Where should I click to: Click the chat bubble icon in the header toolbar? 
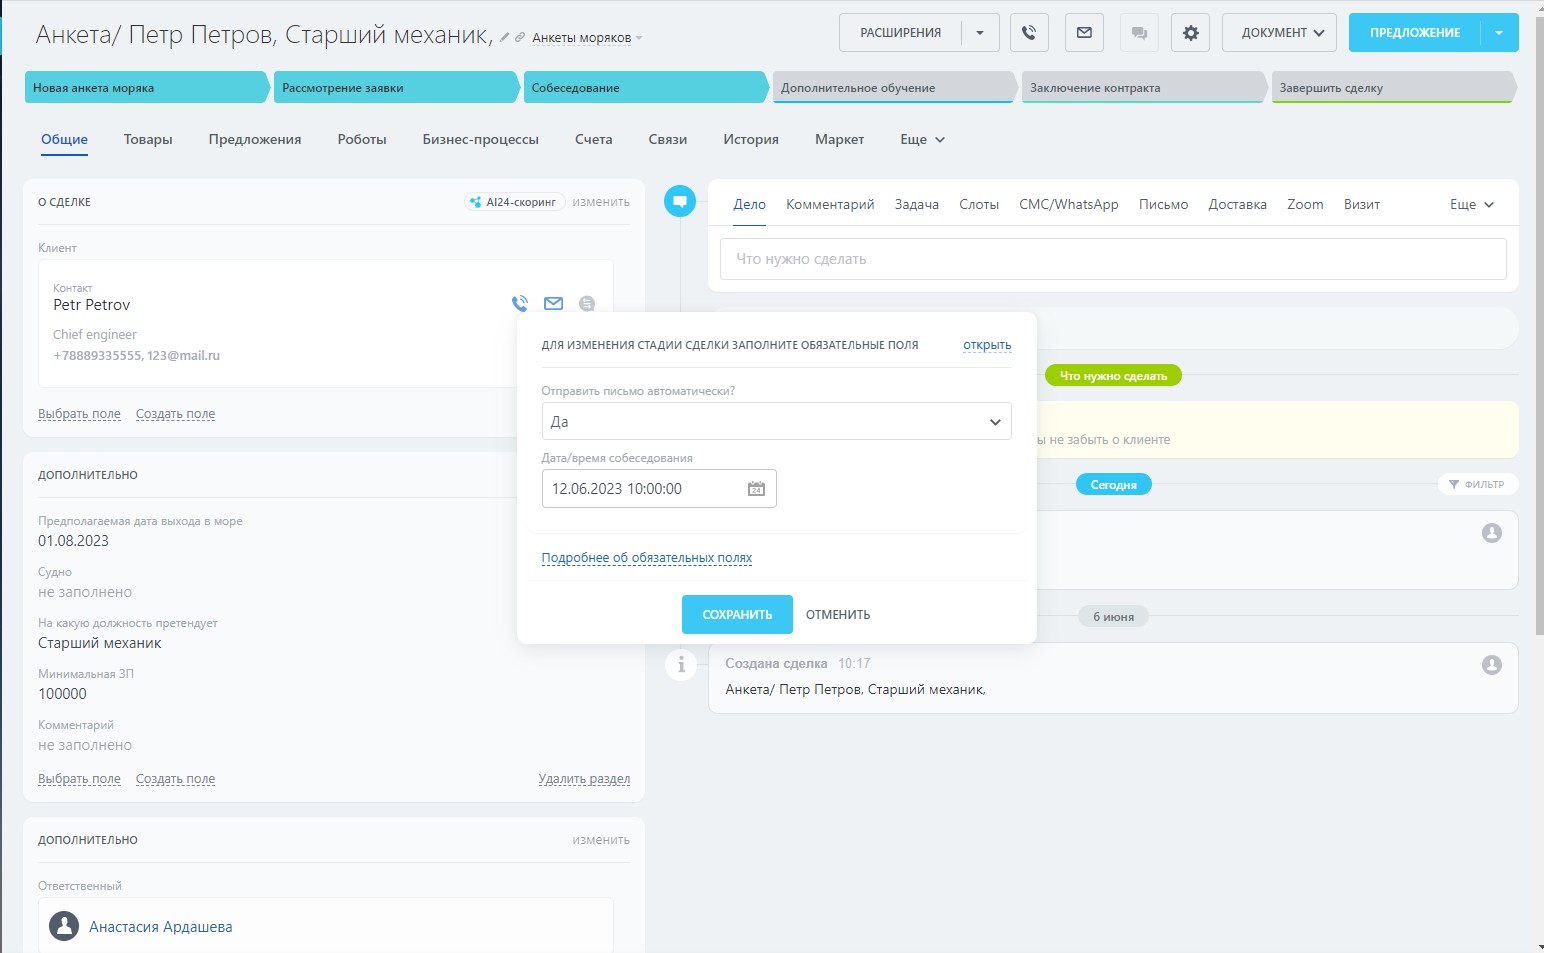(x=1138, y=33)
